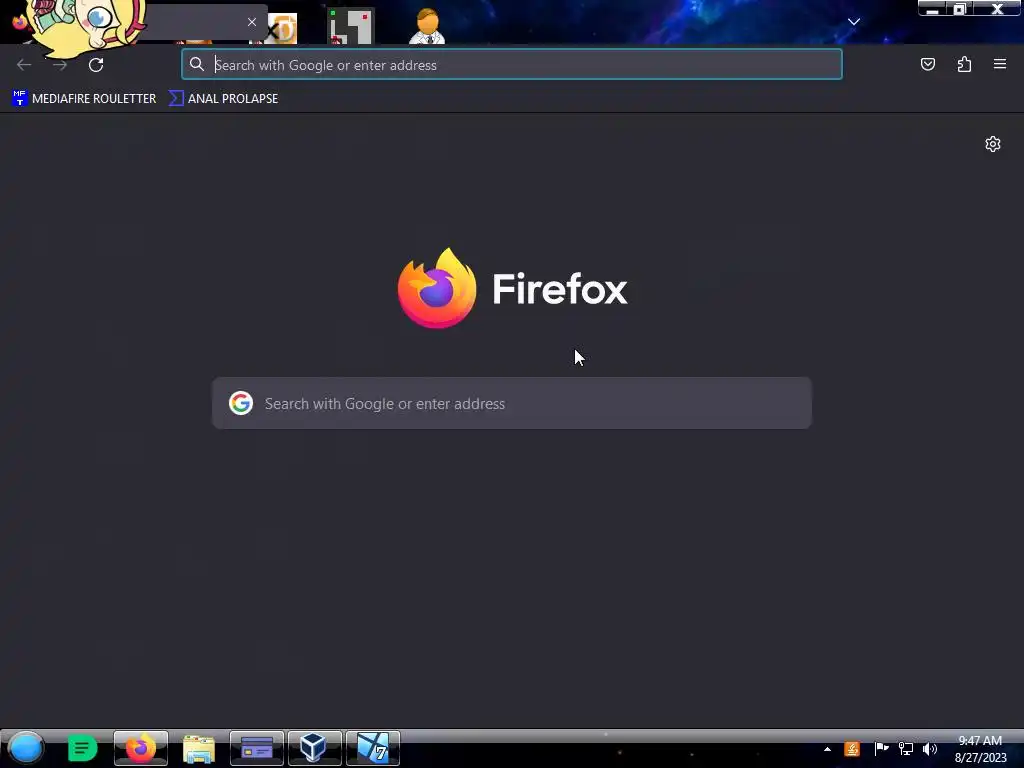Click the orange Java tray icon

[x=852, y=749]
